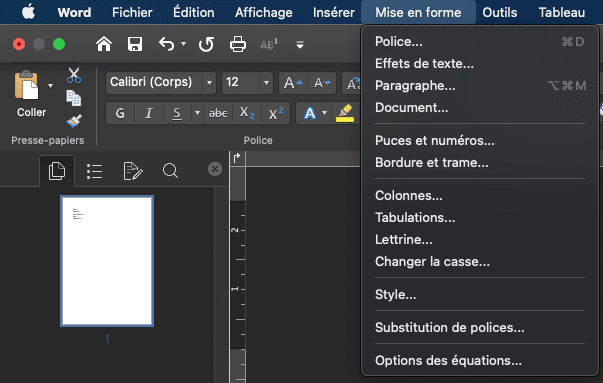Toggle strikethrough abc formatting
603x383 pixels.
[x=218, y=113]
